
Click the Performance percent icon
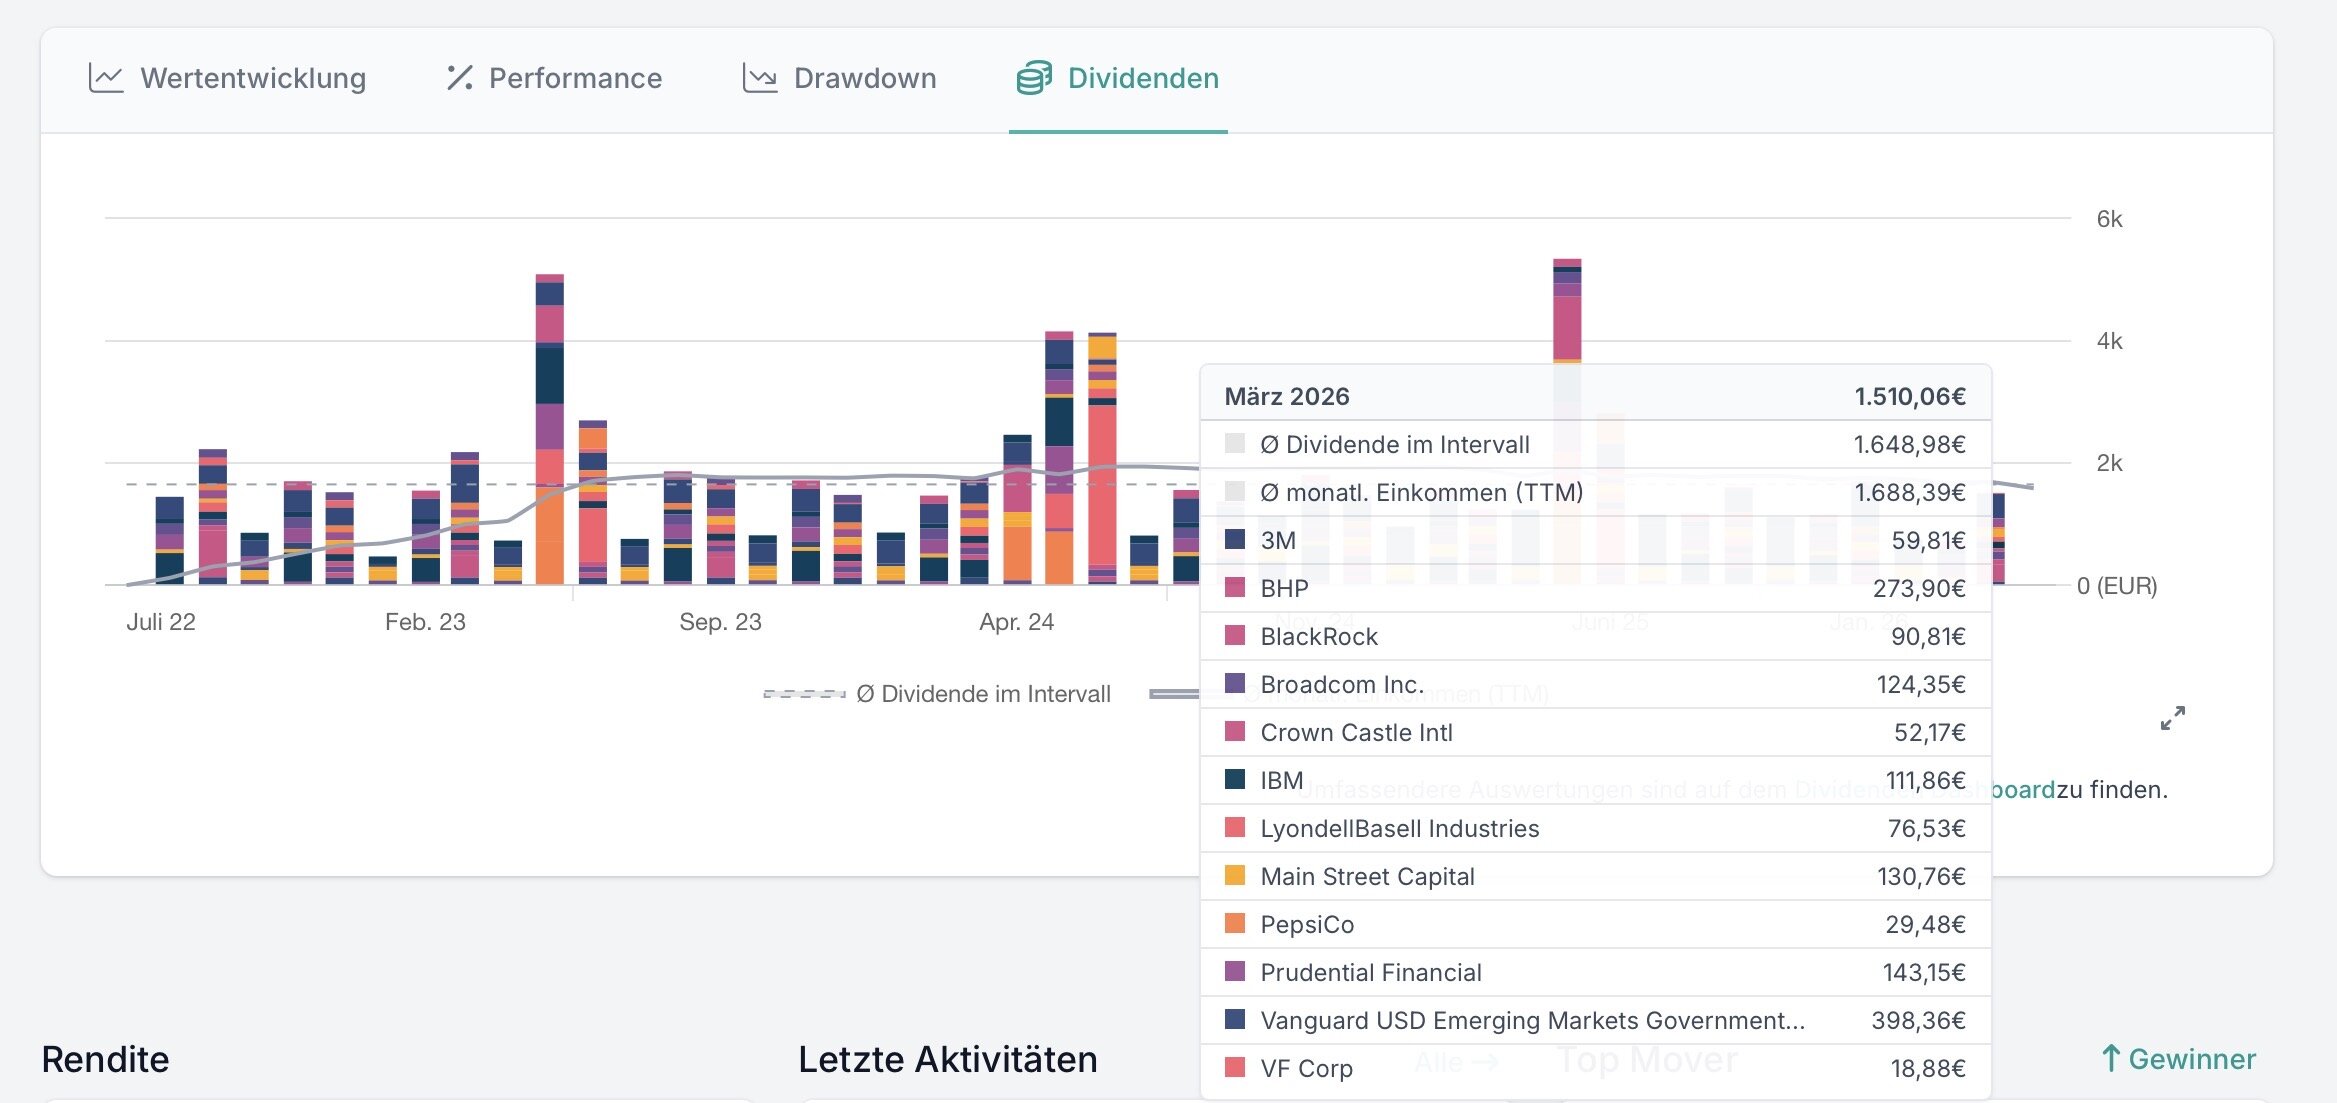point(459,78)
